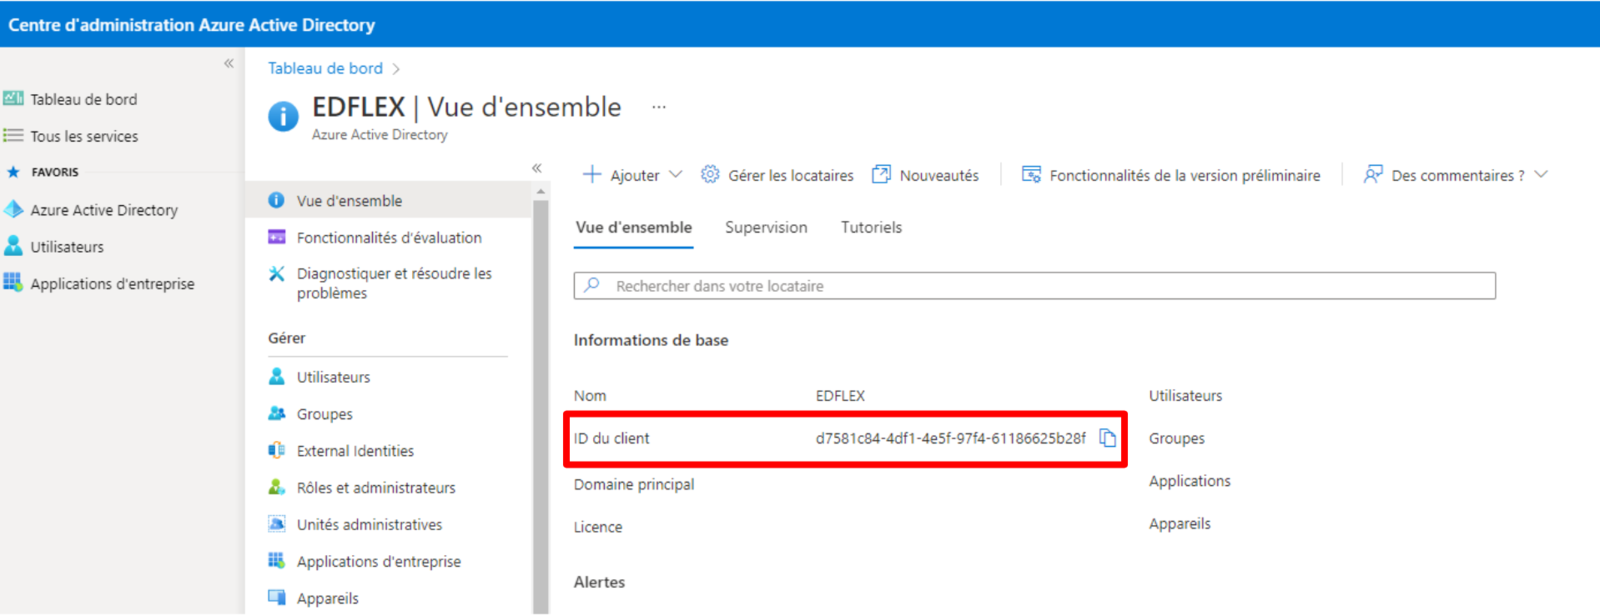The image size is (1600, 616).
Task: Click the Applications d'entreprise grid icon in favorites
Action: pyautogui.click(x=13, y=282)
